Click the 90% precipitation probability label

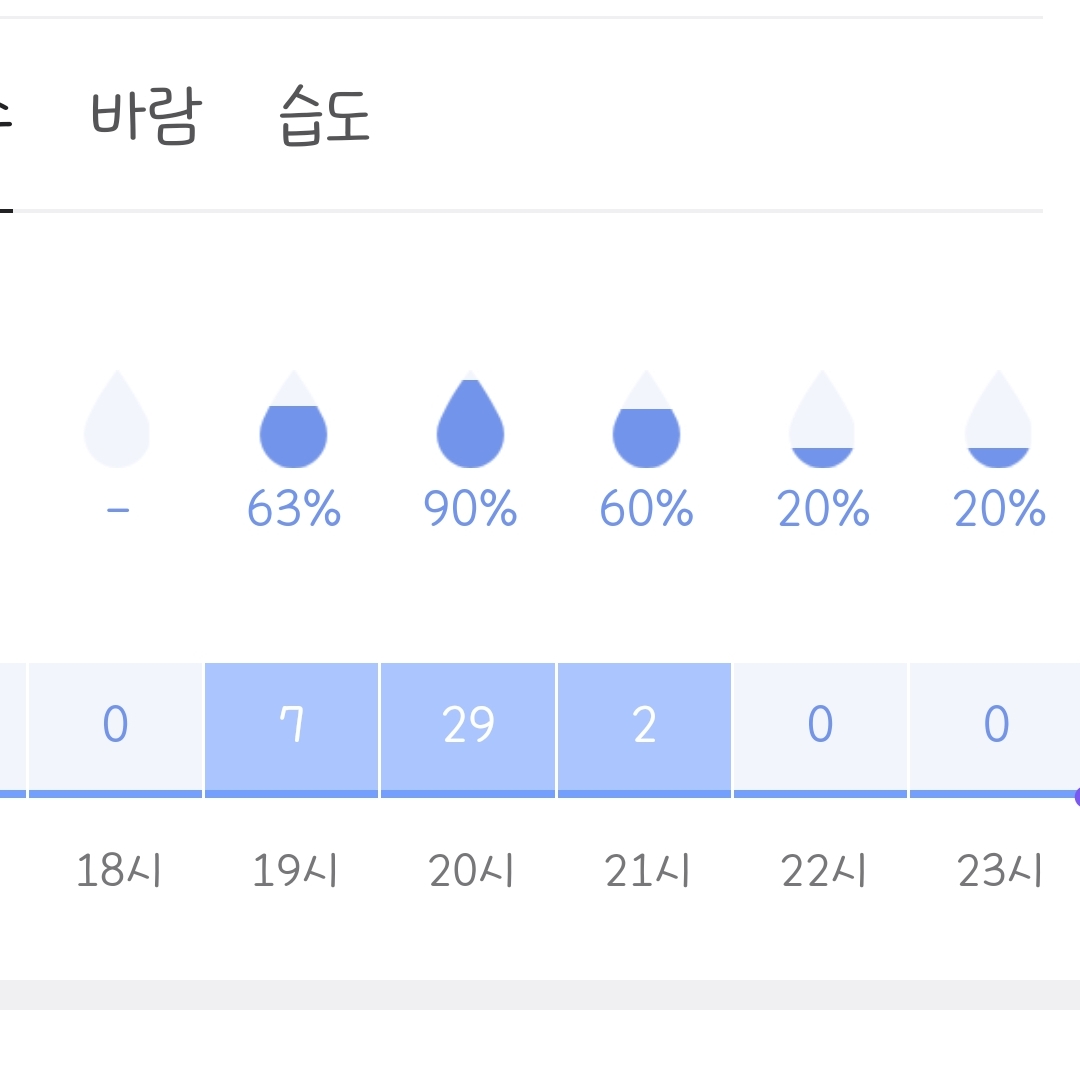click(470, 508)
